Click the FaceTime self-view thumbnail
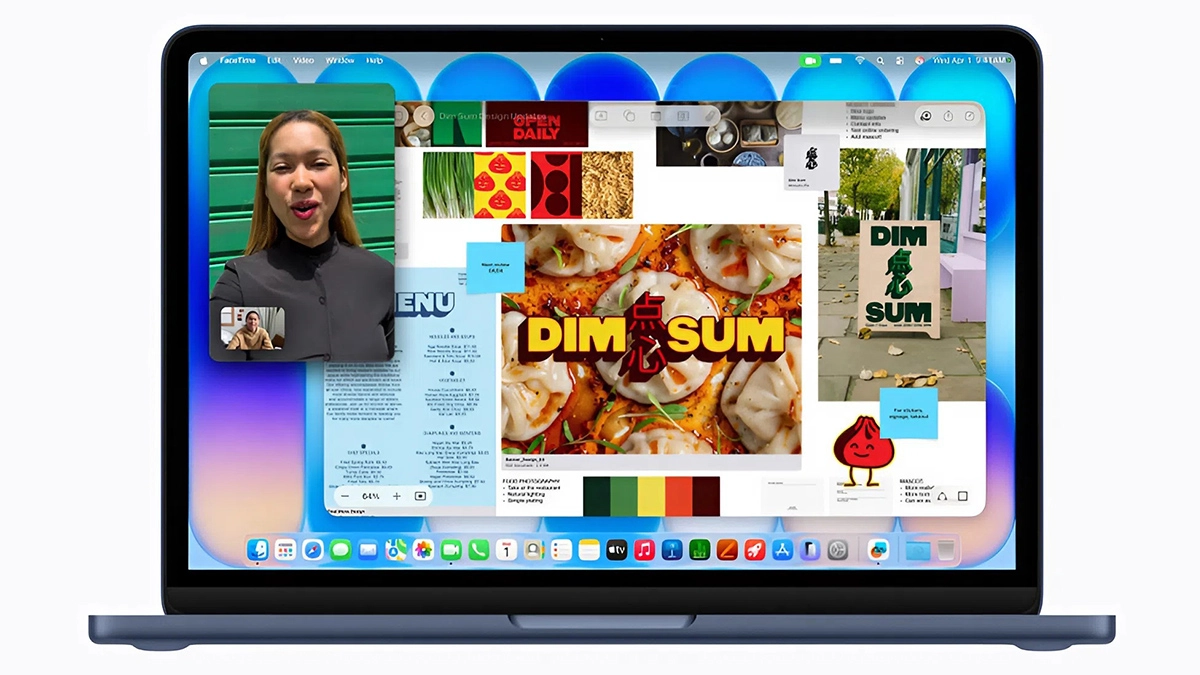 (253, 328)
